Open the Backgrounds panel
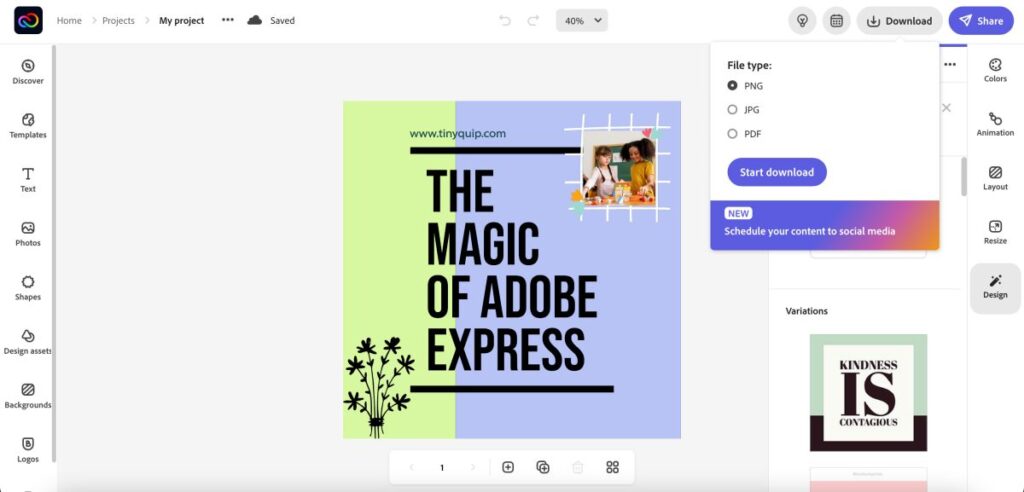The height and width of the screenshot is (492, 1024). pyautogui.click(x=28, y=397)
